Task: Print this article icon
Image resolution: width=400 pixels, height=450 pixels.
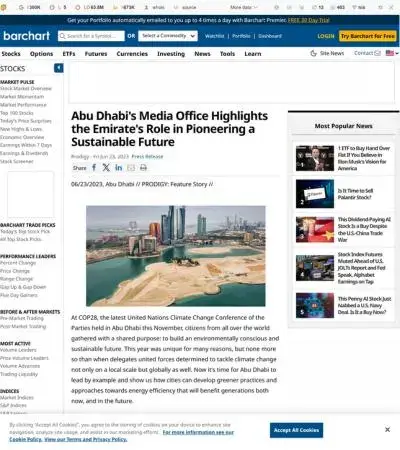Action: click(143, 168)
